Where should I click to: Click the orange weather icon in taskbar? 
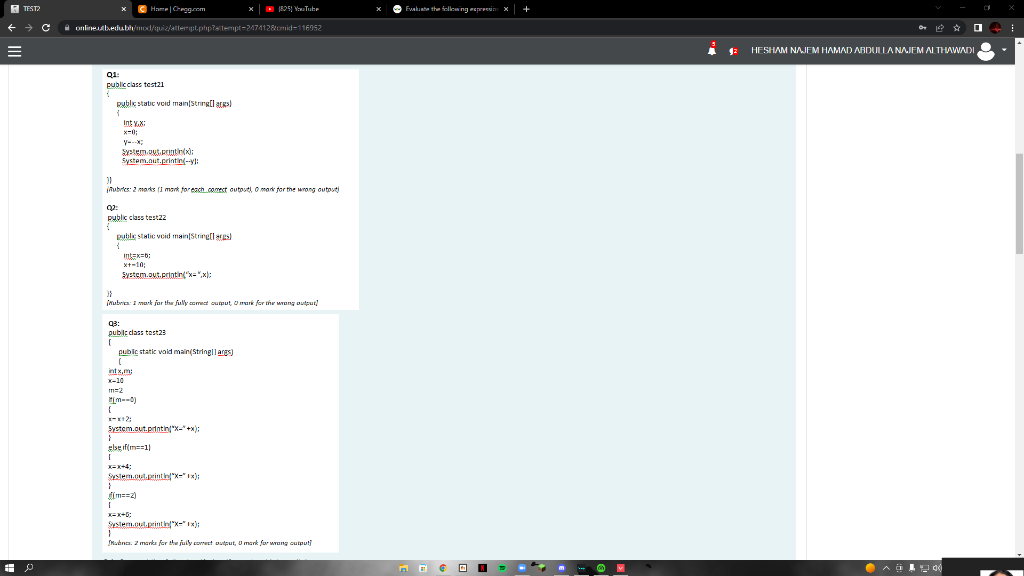[870, 568]
